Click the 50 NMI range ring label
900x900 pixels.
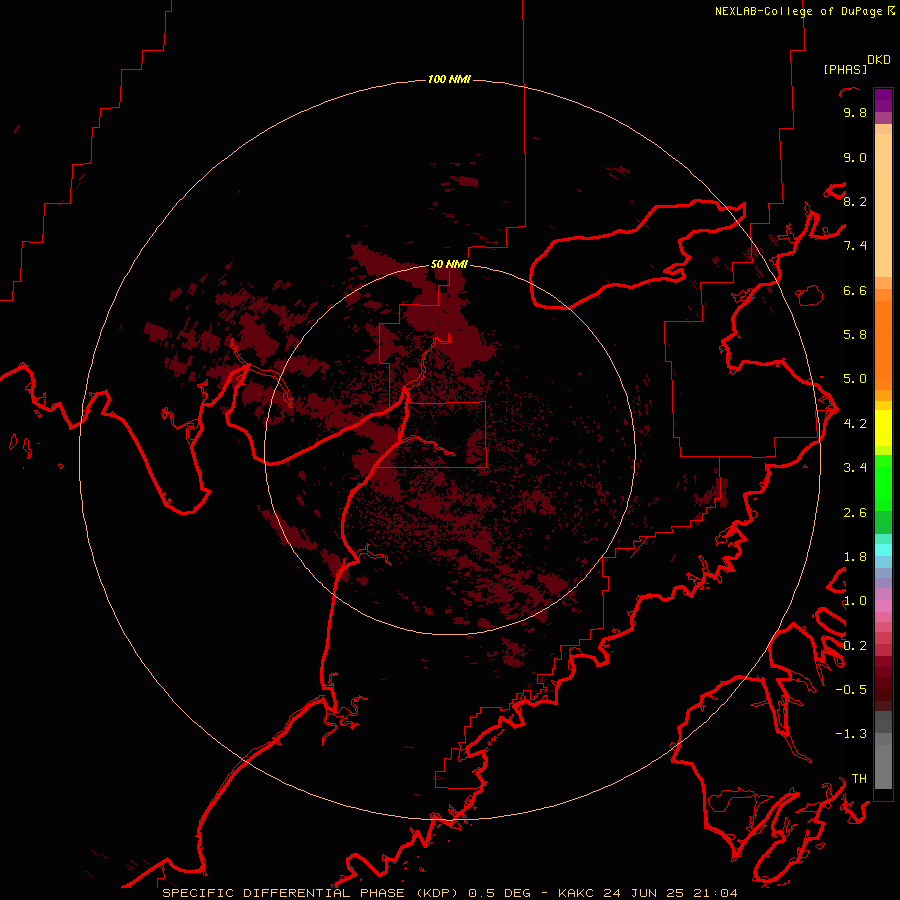[449, 264]
